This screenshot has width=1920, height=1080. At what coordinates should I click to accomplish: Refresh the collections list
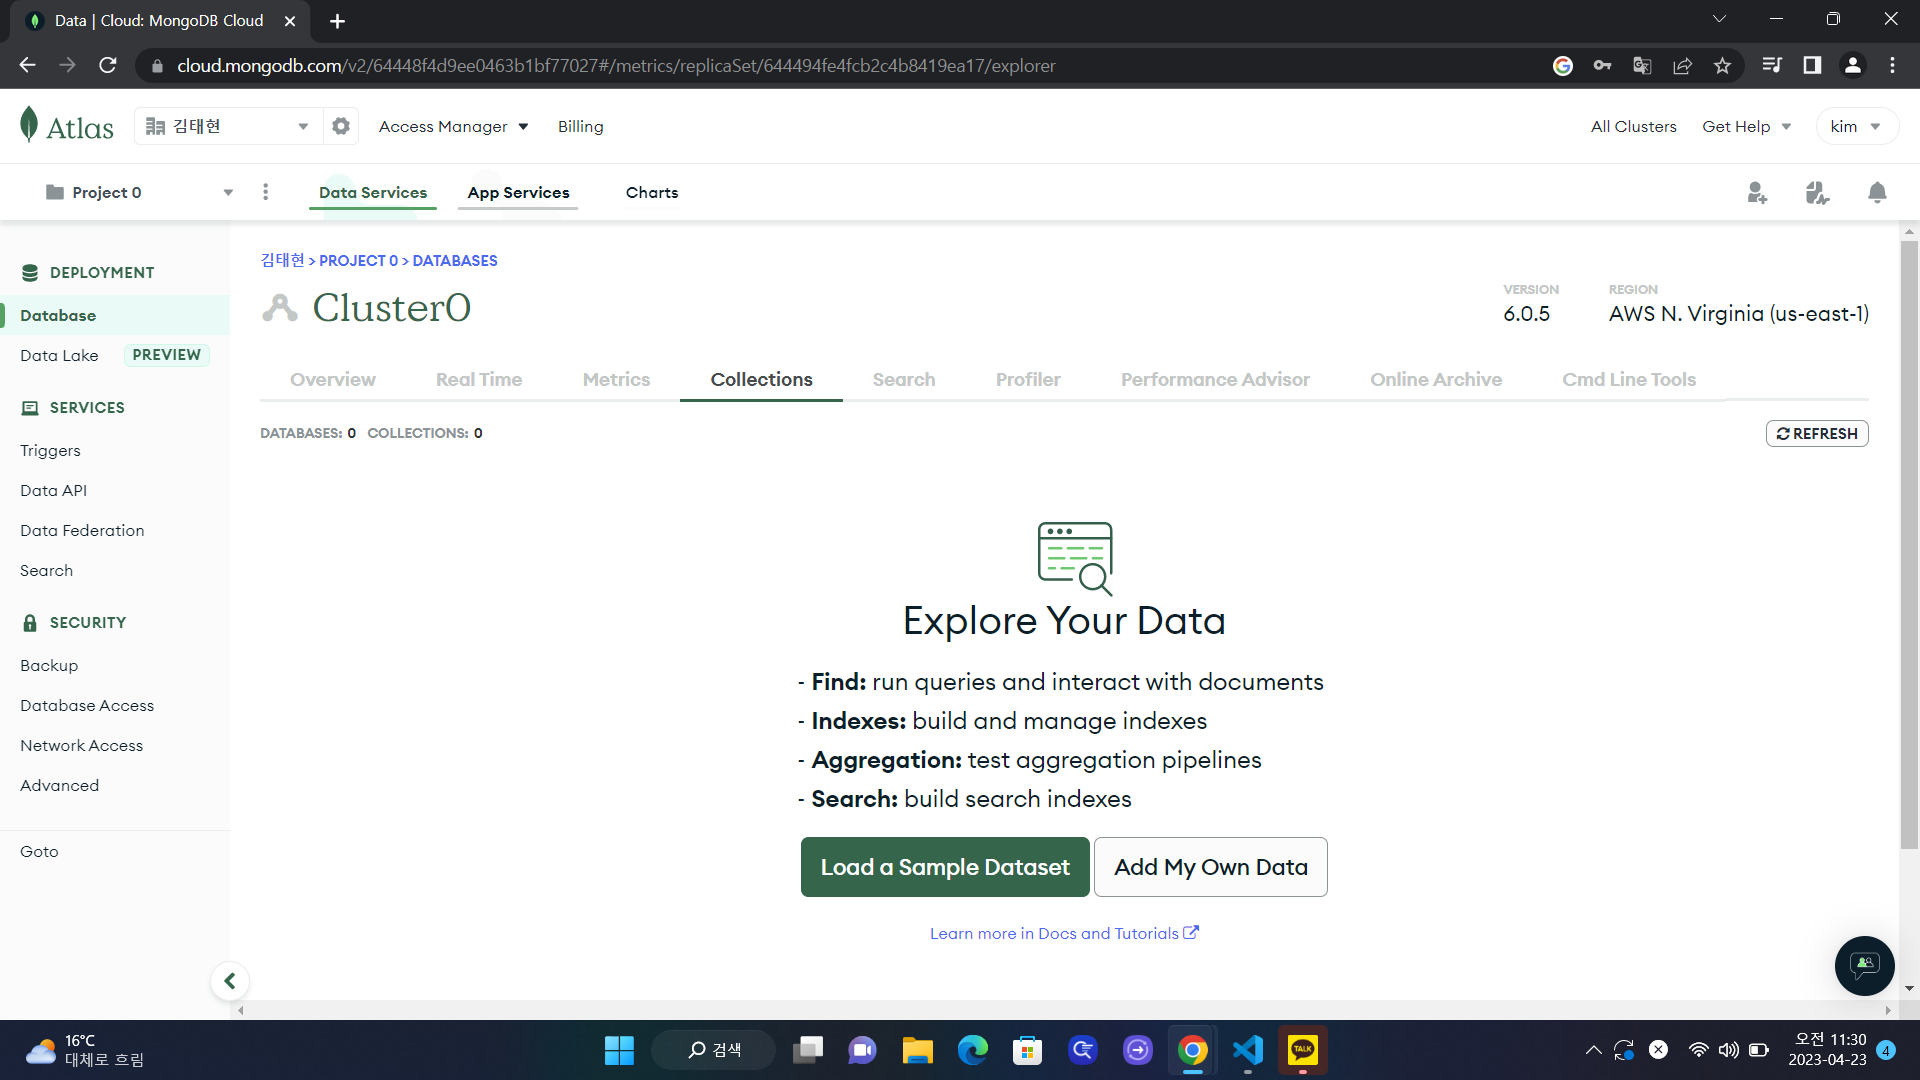[1817, 433]
